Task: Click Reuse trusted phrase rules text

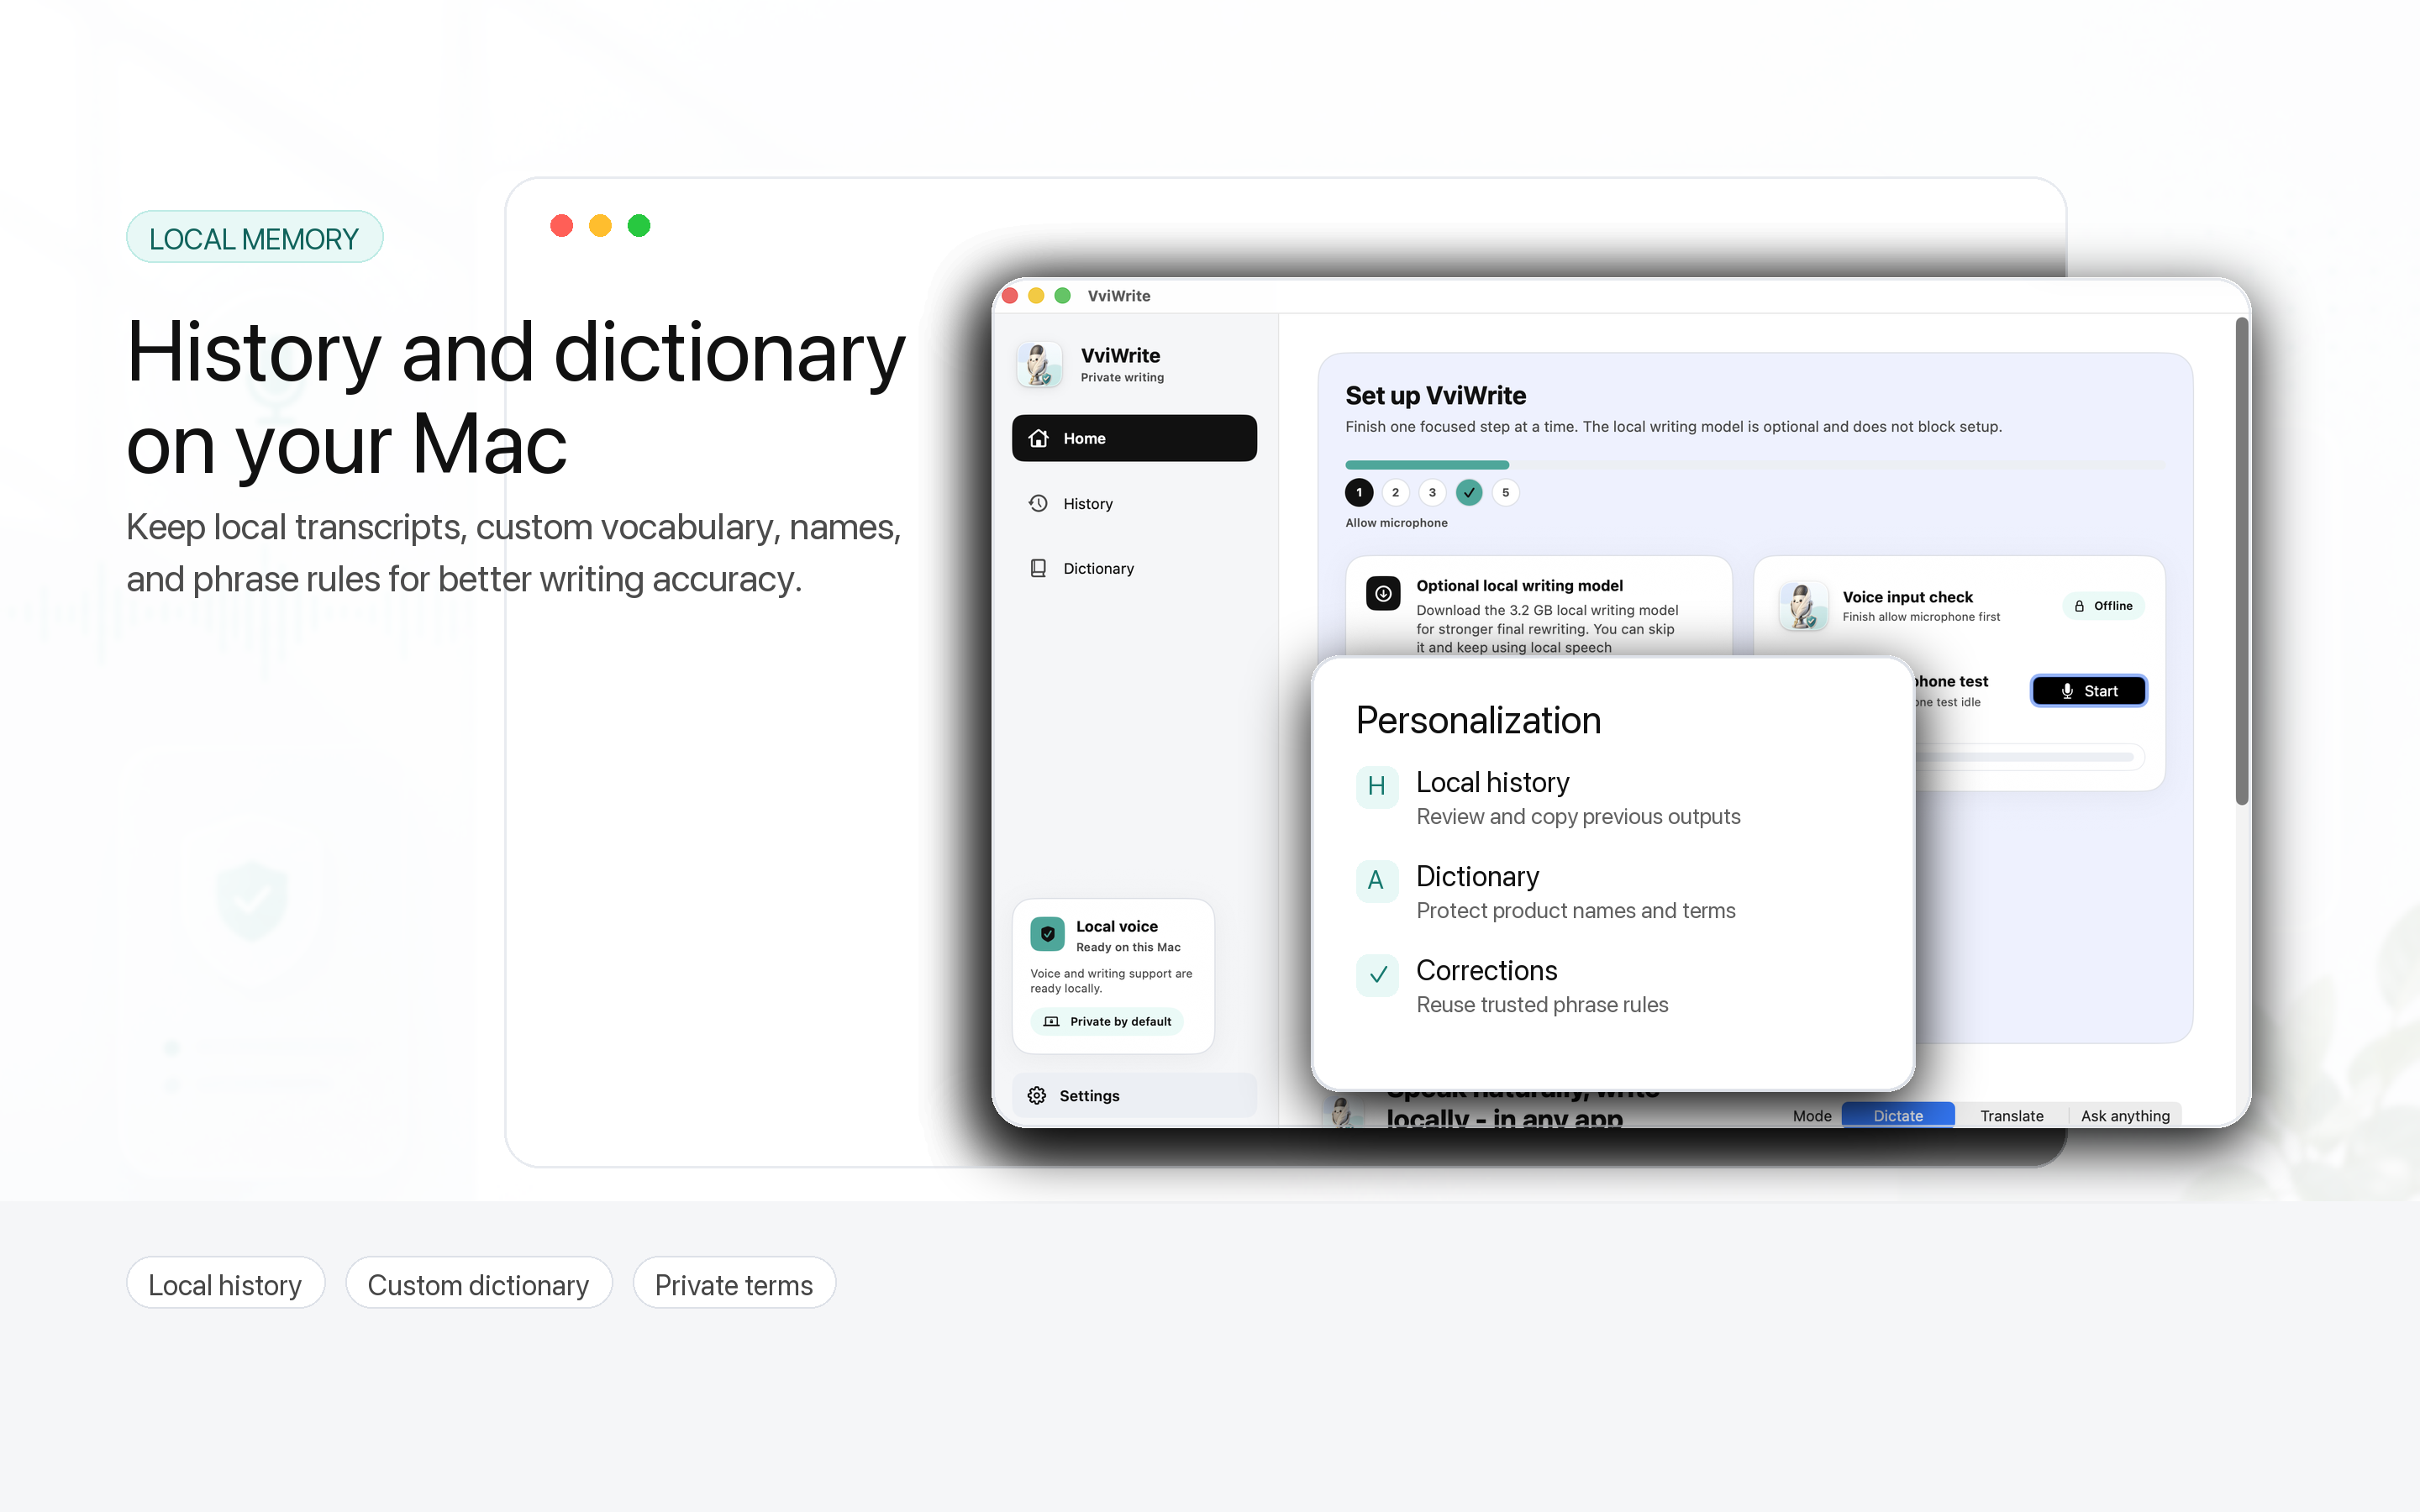Action: click(x=1542, y=1005)
